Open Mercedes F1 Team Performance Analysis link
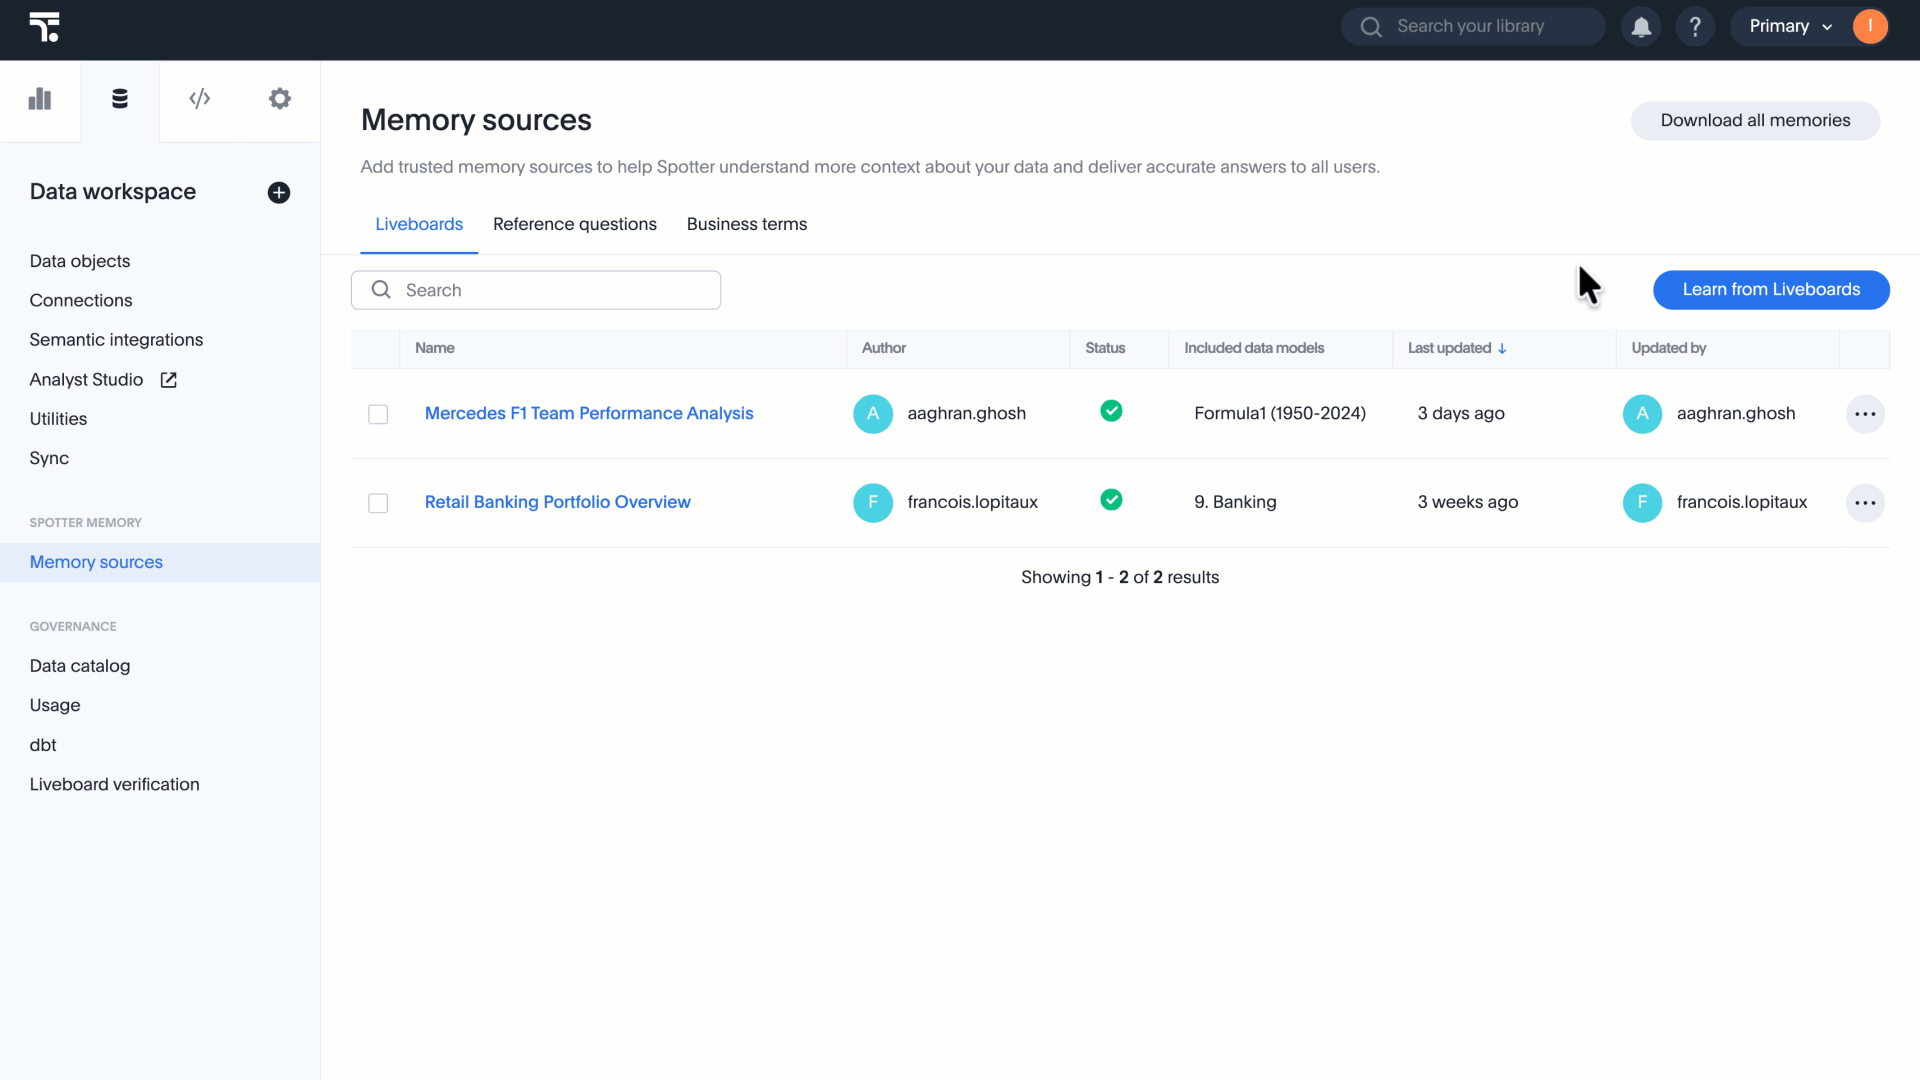Image resolution: width=1920 pixels, height=1080 pixels. [589, 413]
